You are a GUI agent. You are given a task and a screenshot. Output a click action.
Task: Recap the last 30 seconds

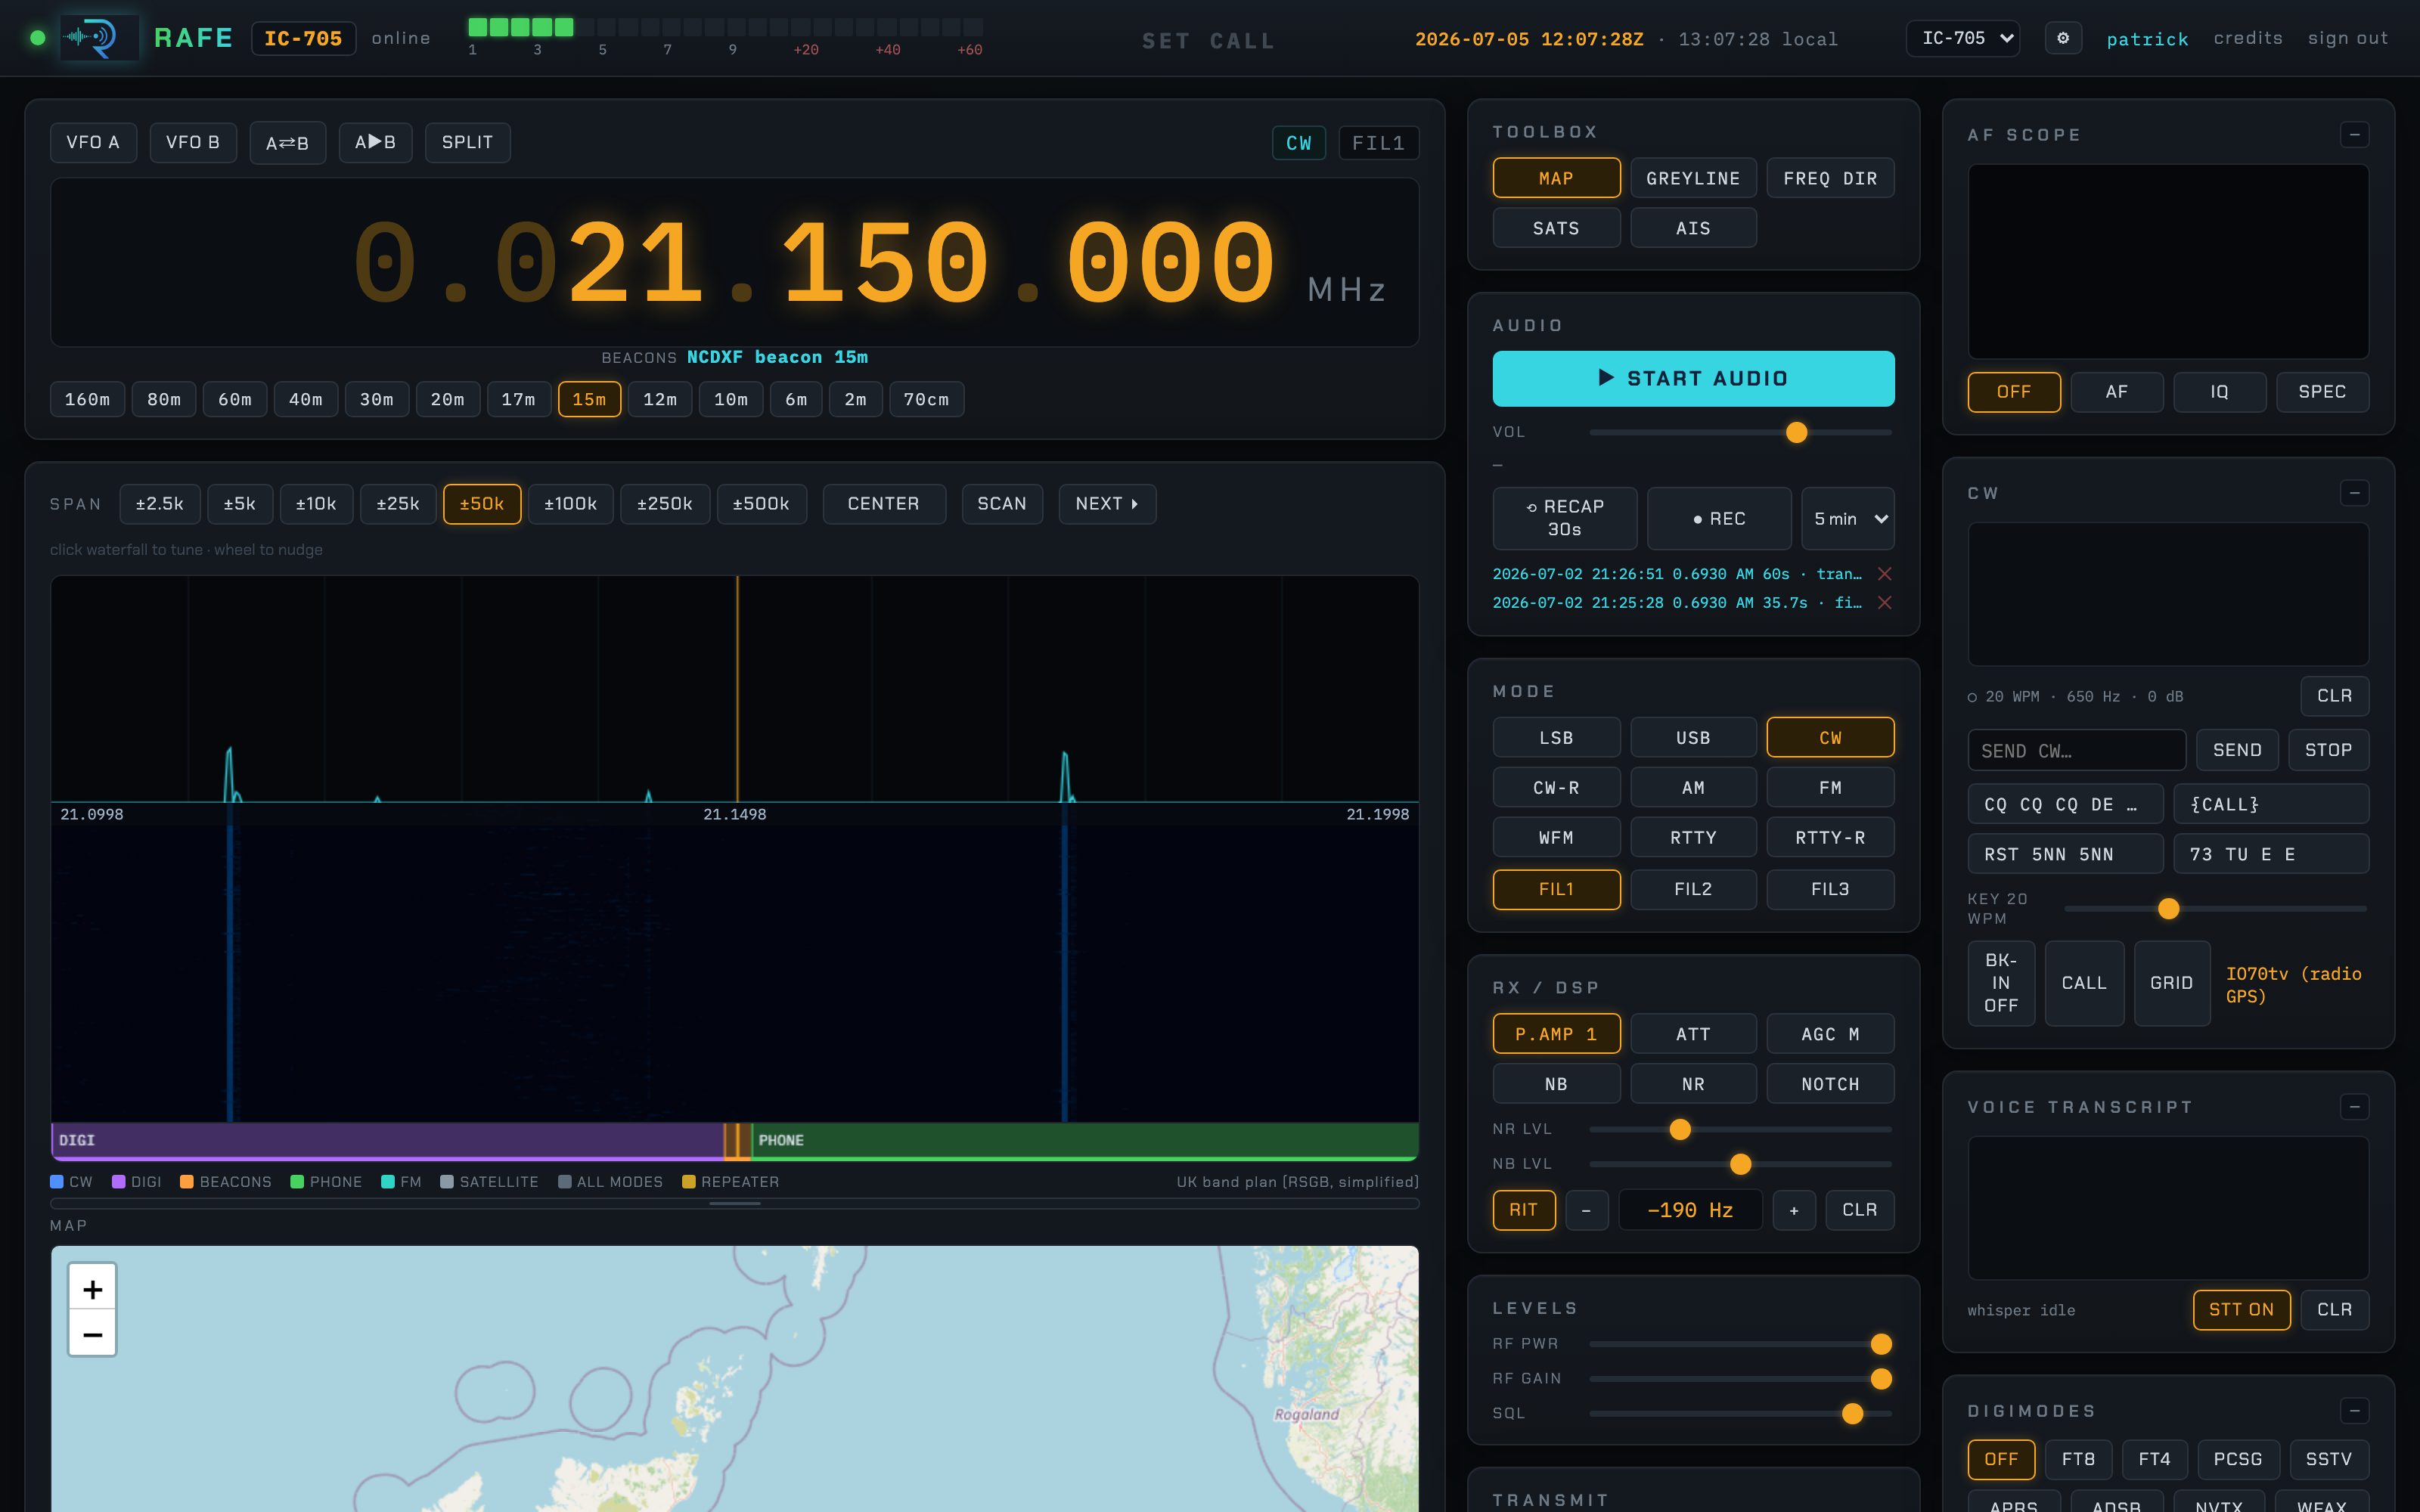coord(1565,519)
